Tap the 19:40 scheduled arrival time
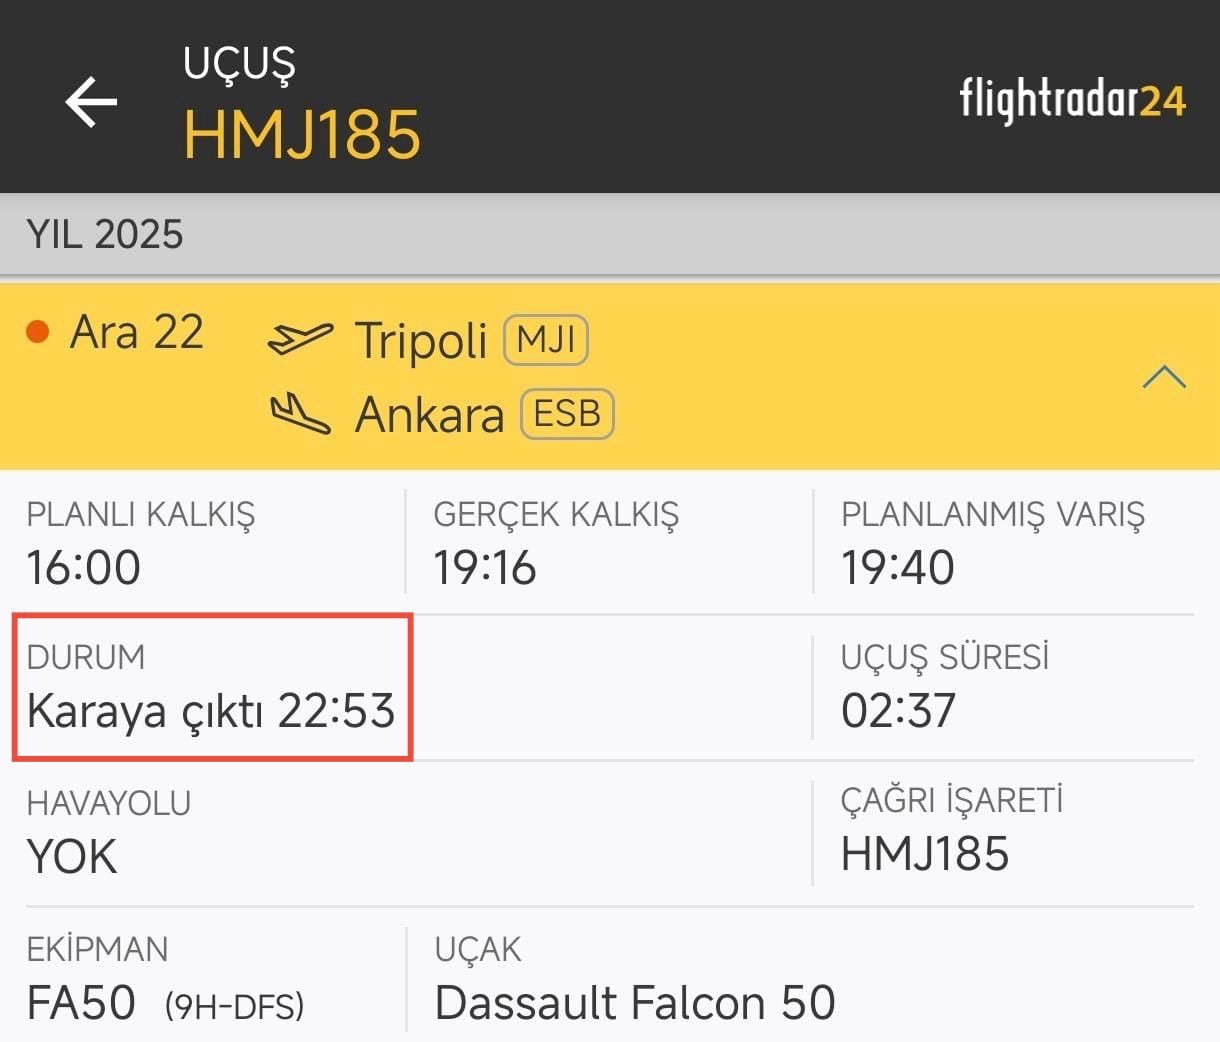The height and width of the screenshot is (1042, 1220). point(897,567)
